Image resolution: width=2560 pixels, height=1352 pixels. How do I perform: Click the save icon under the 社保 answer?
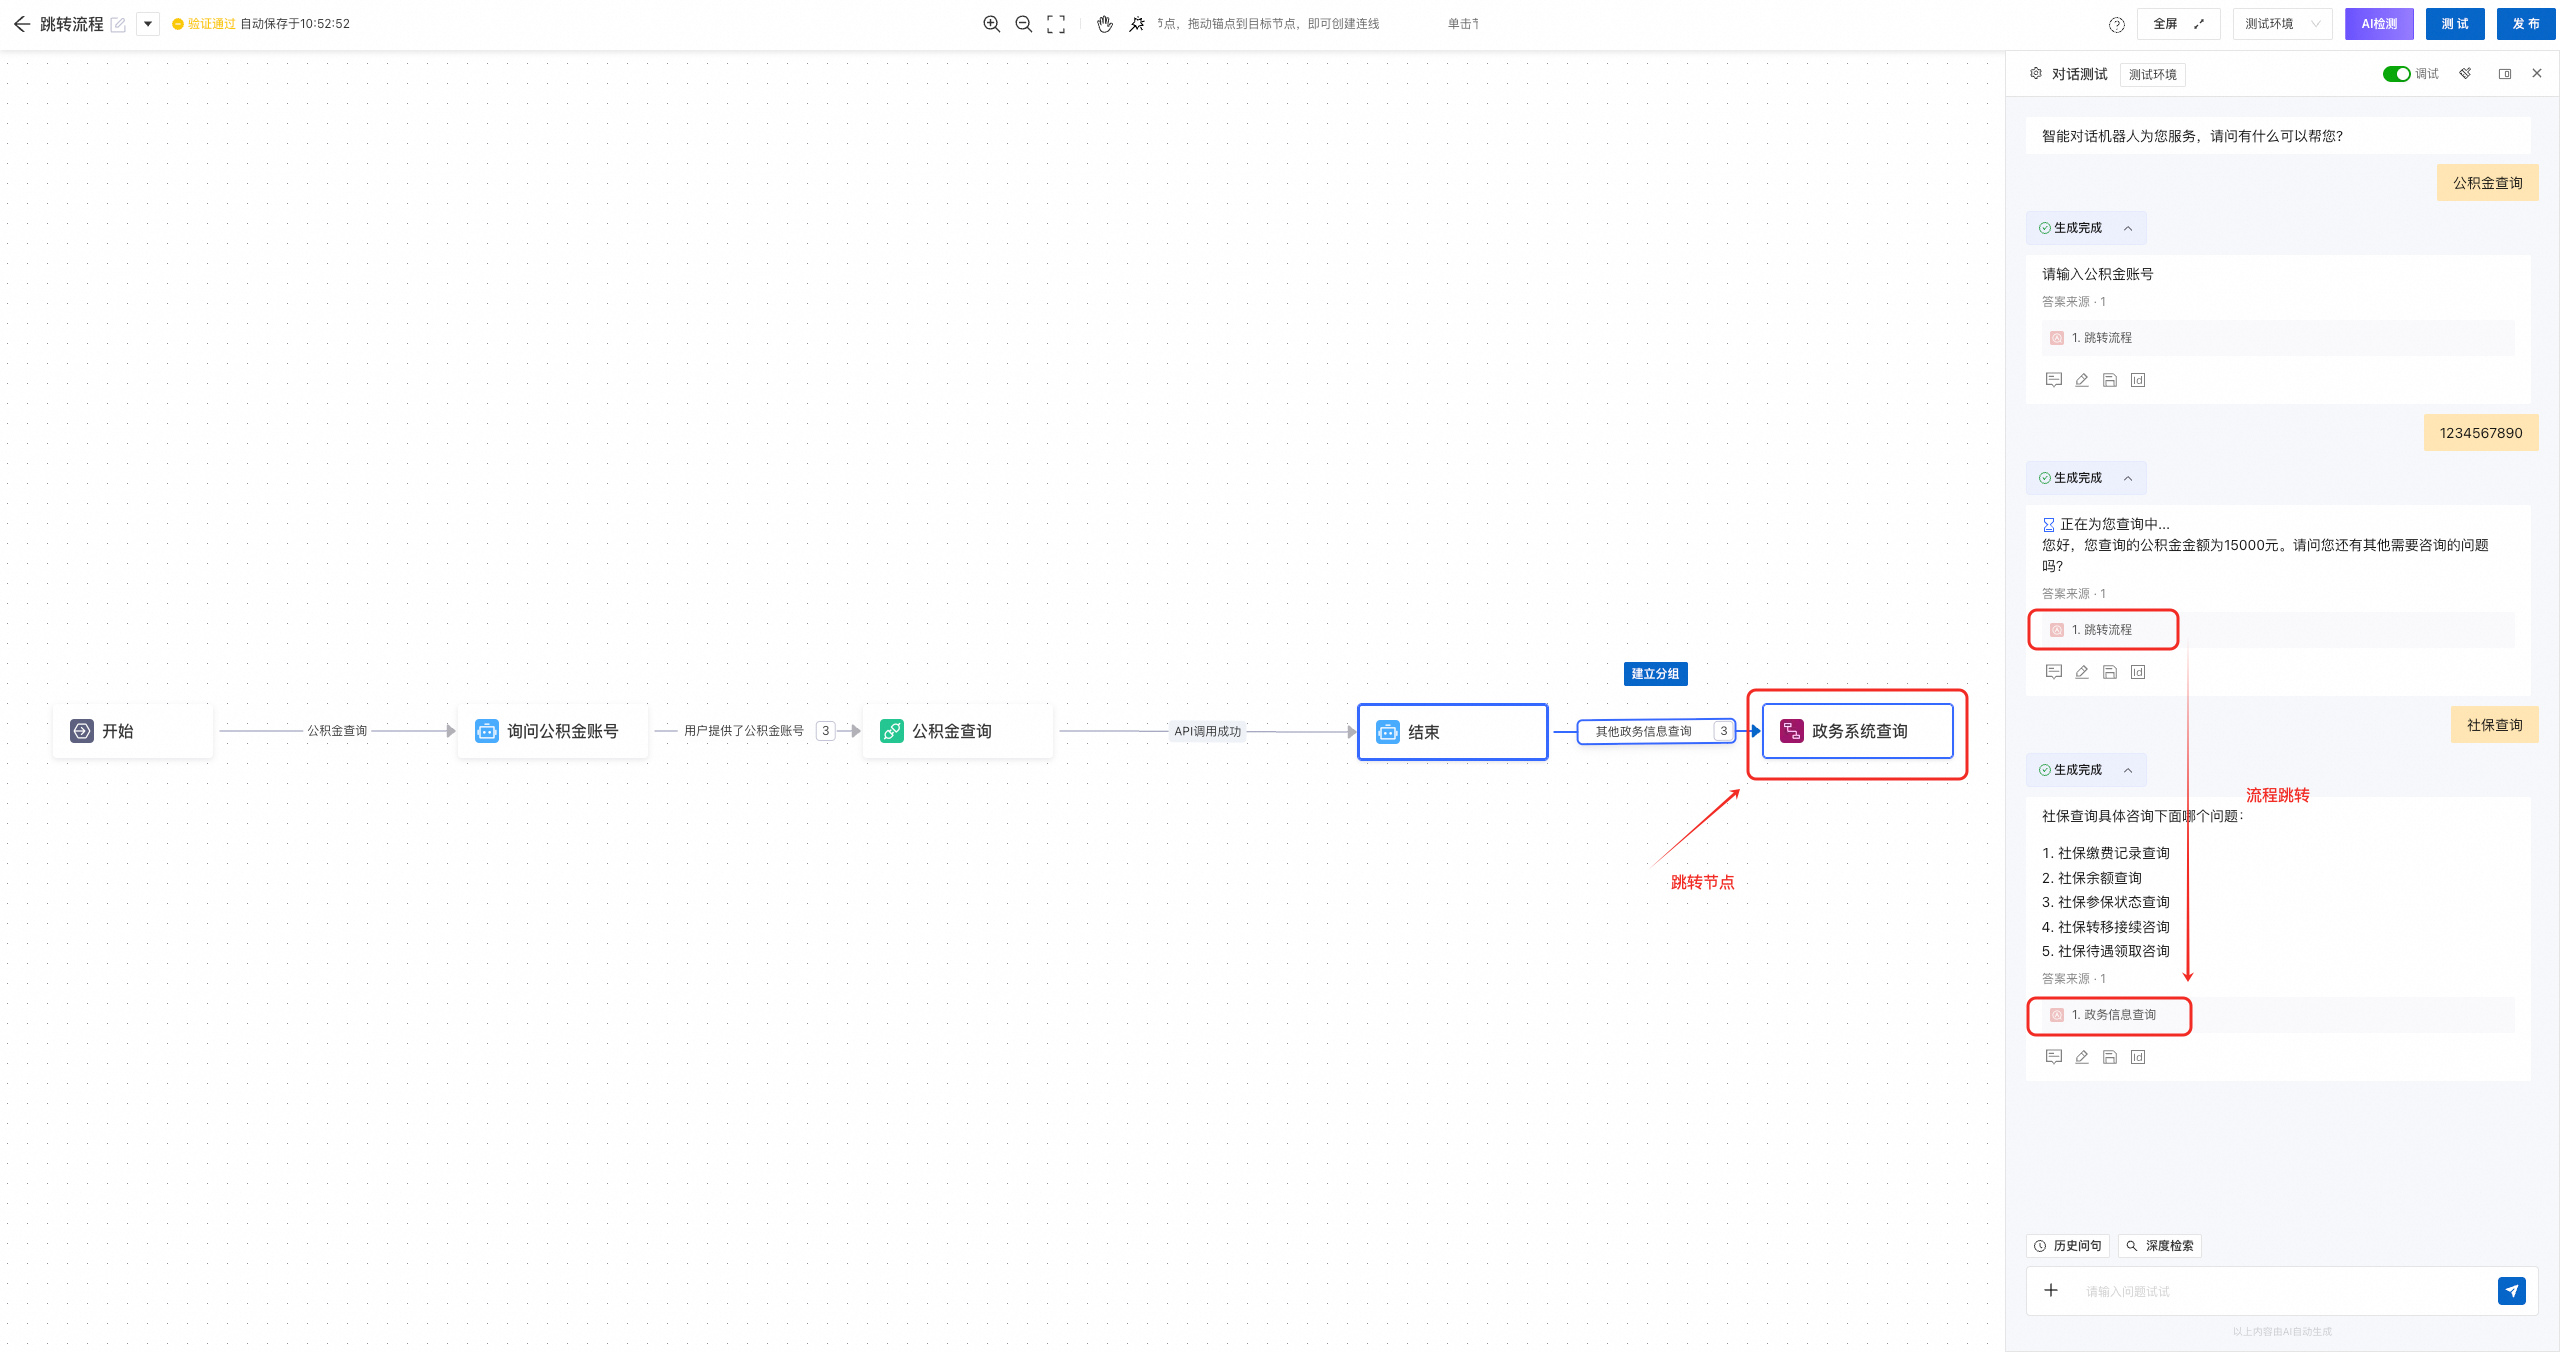(2110, 1057)
